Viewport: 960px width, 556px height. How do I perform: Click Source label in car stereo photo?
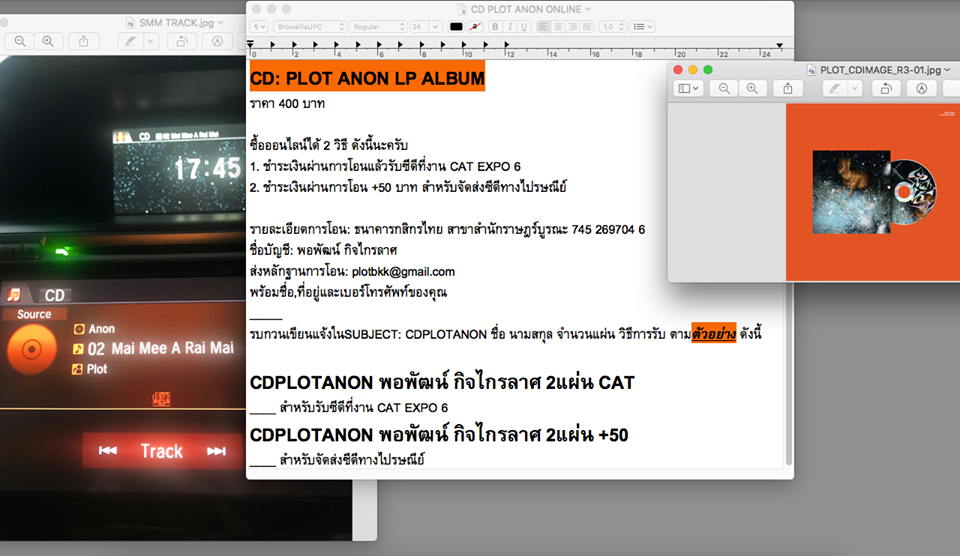[34, 314]
